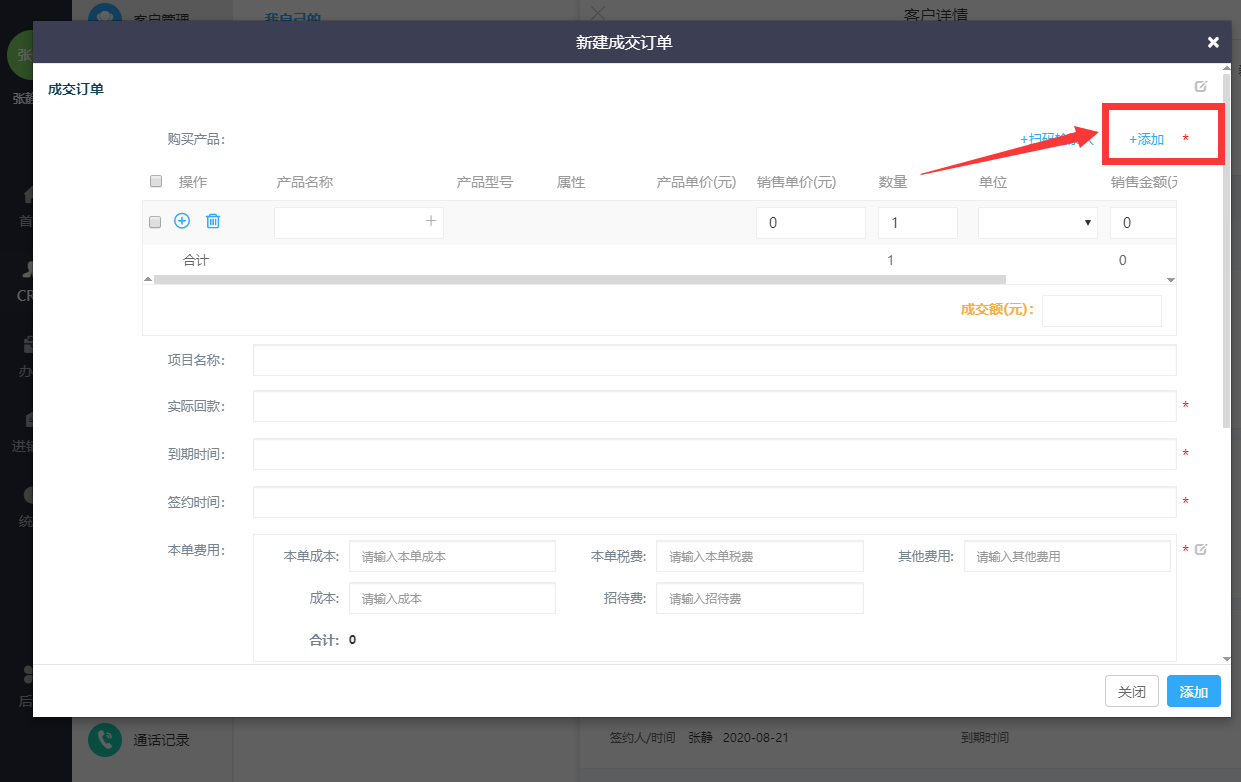Click the 实际回款 input field
The width and height of the screenshot is (1241, 782).
[x=715, y=407]
